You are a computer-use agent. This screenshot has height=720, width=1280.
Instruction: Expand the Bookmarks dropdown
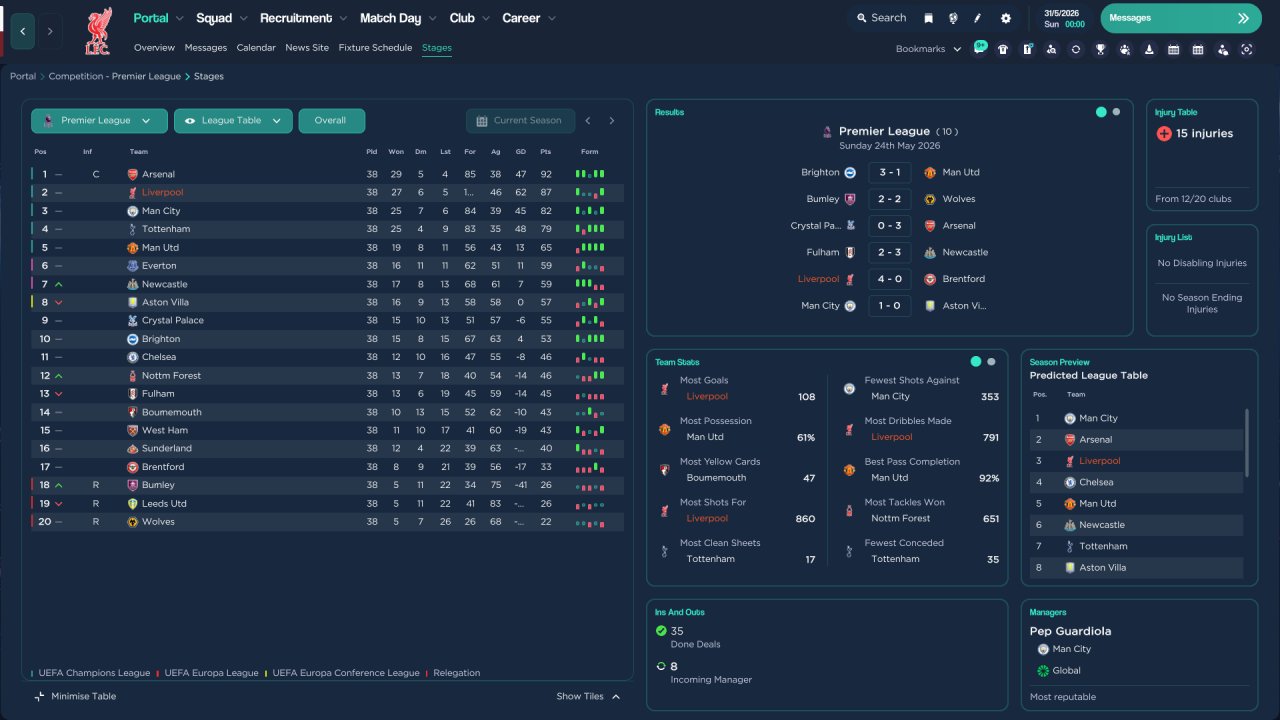[x=928, y=49]
